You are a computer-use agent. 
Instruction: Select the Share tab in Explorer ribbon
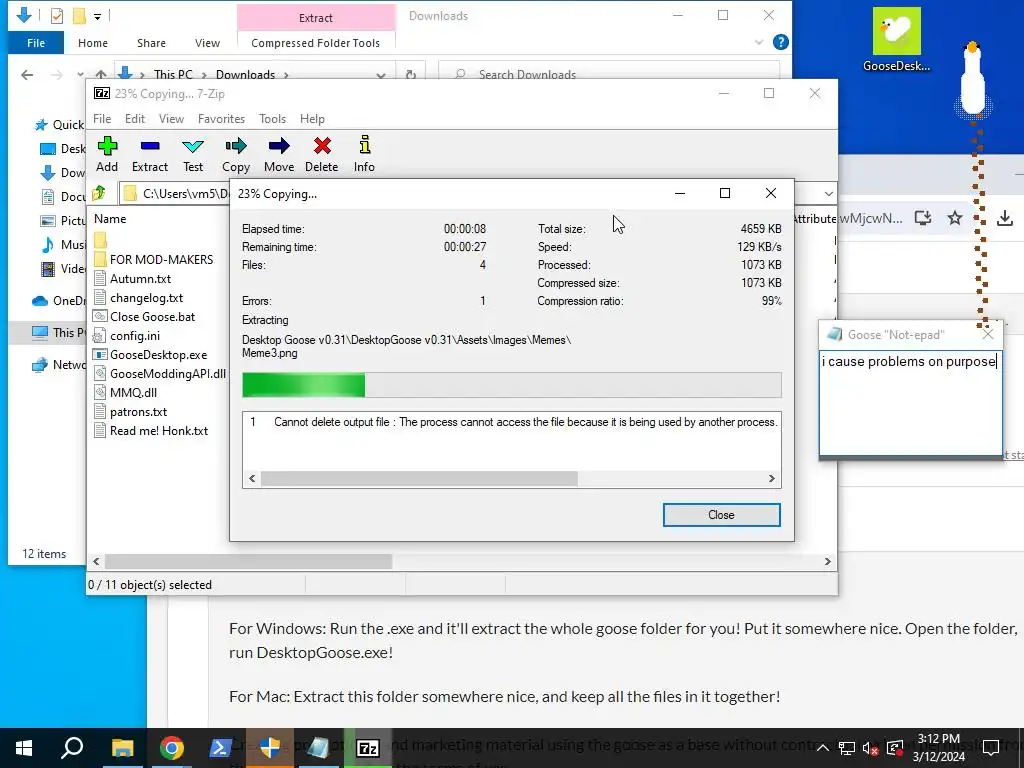pos(151,43)
